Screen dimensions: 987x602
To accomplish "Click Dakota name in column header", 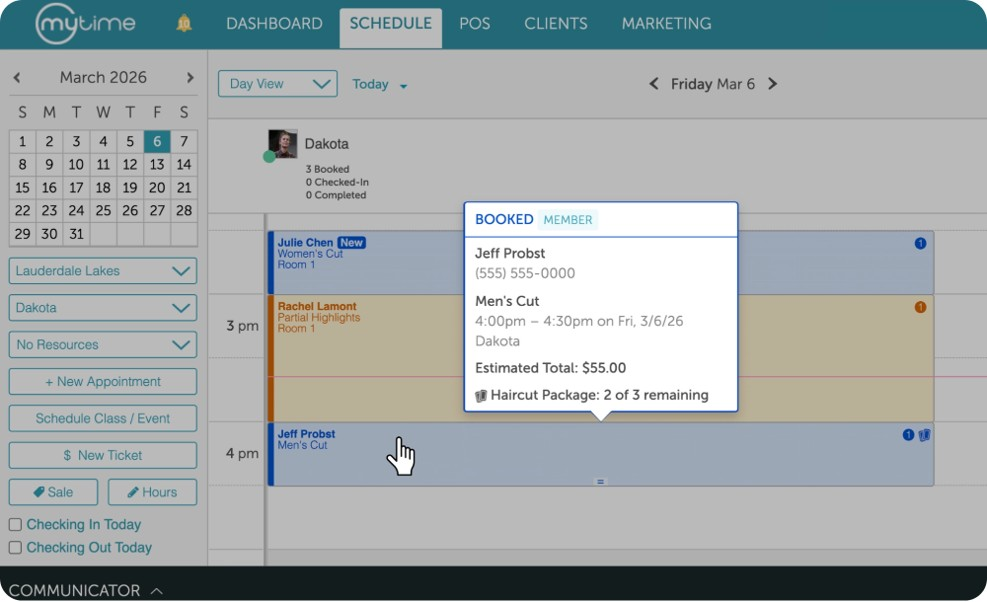I will [327, 144].
